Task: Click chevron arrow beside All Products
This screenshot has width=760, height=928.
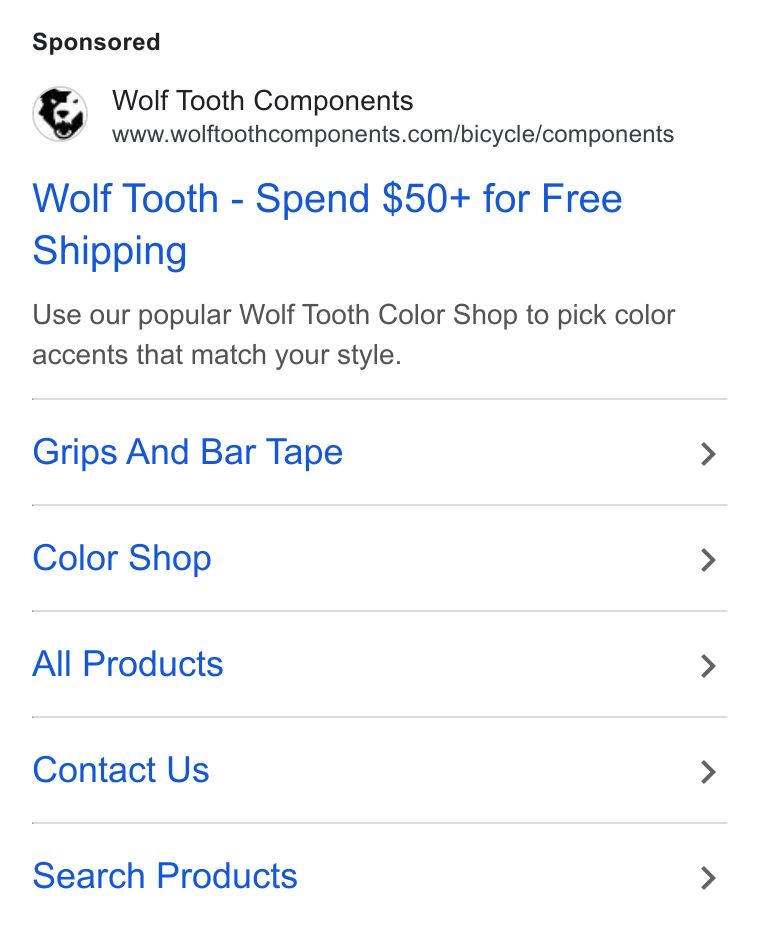Action: 708,666
